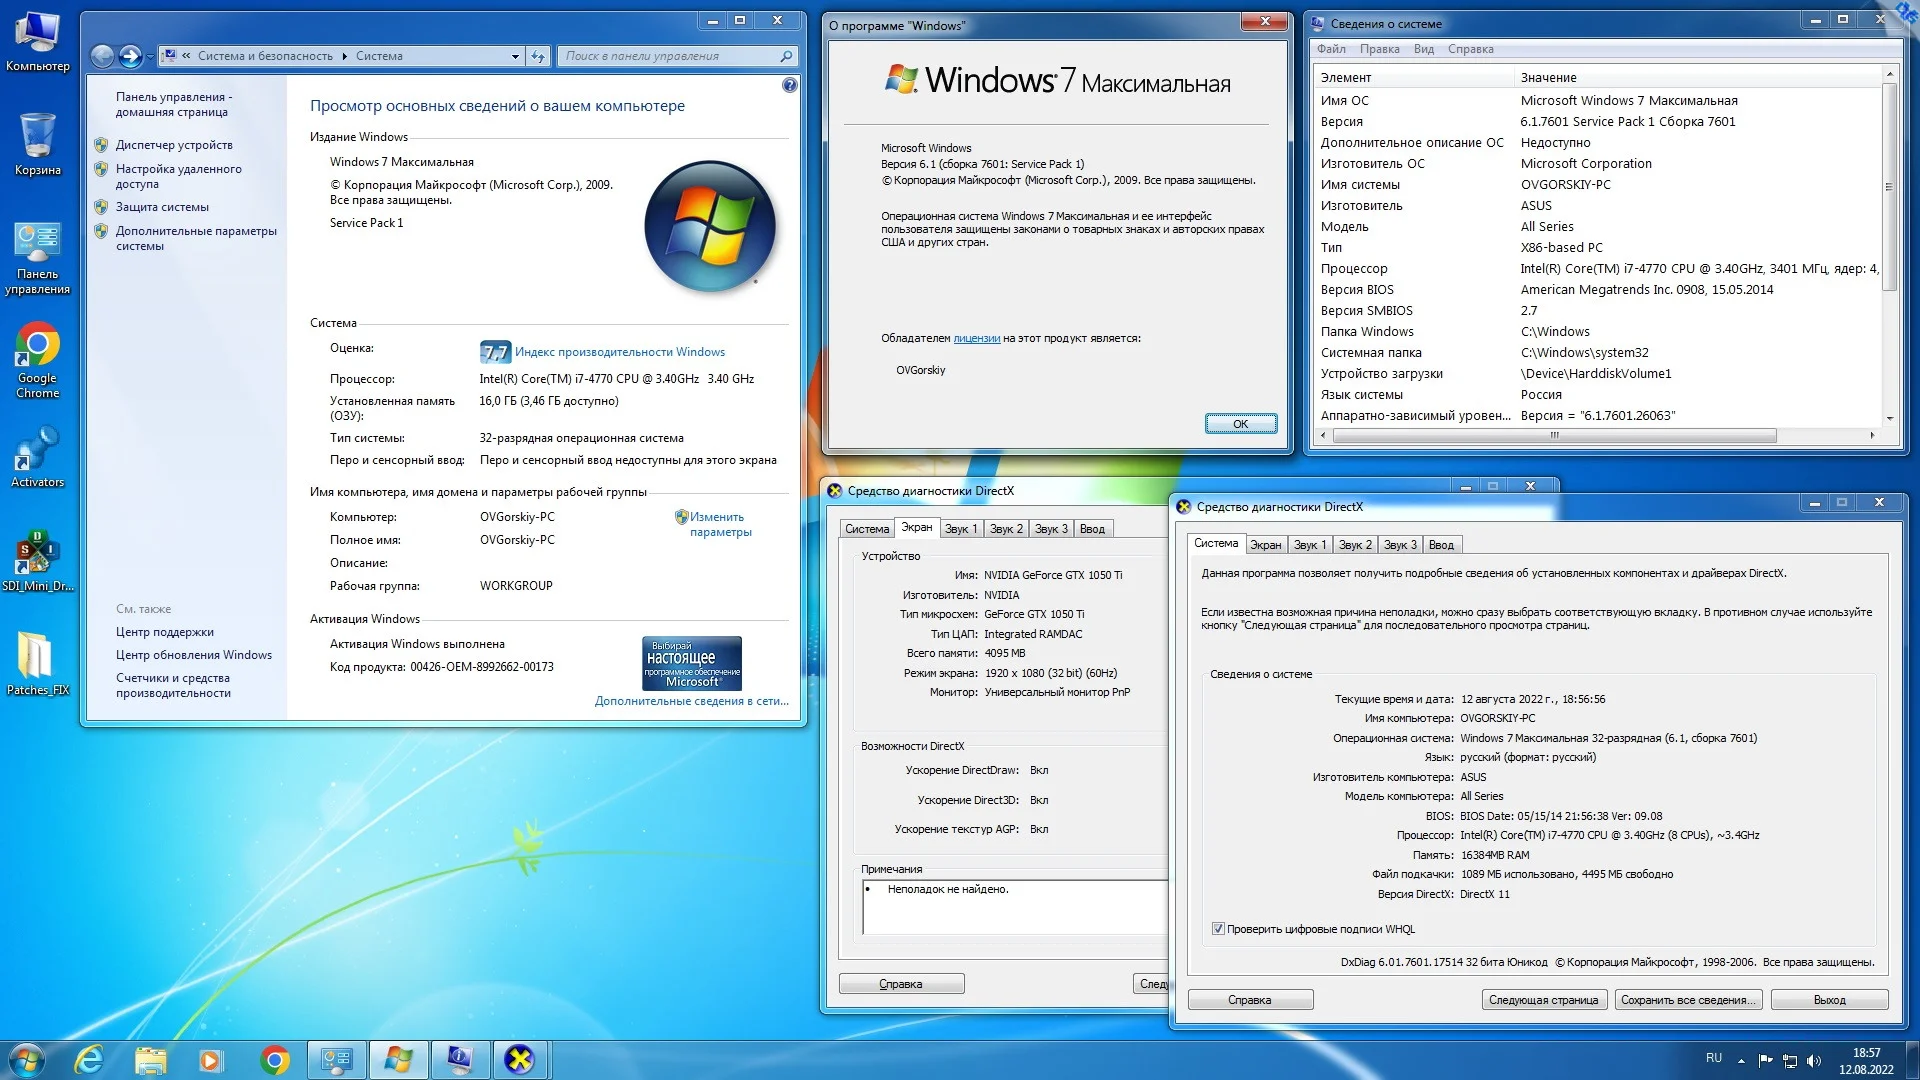Switch to Экран tab in front DirectX window
Image resolution: width=1920 pixels, height=1080 pixels.
pyautogui.click(x=1265, y=545)
